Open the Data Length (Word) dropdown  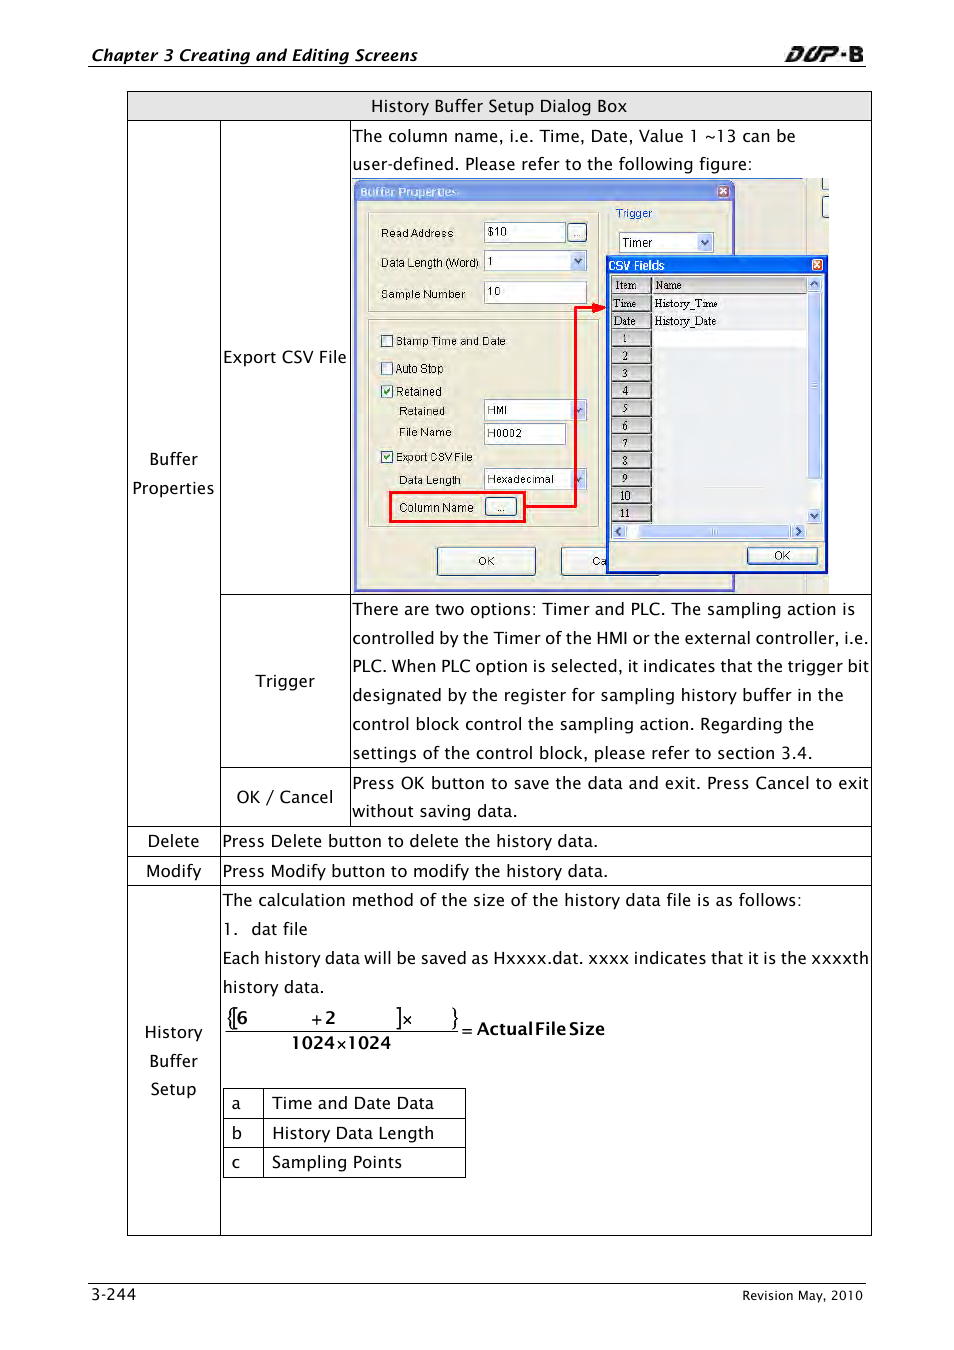point(578,261)
